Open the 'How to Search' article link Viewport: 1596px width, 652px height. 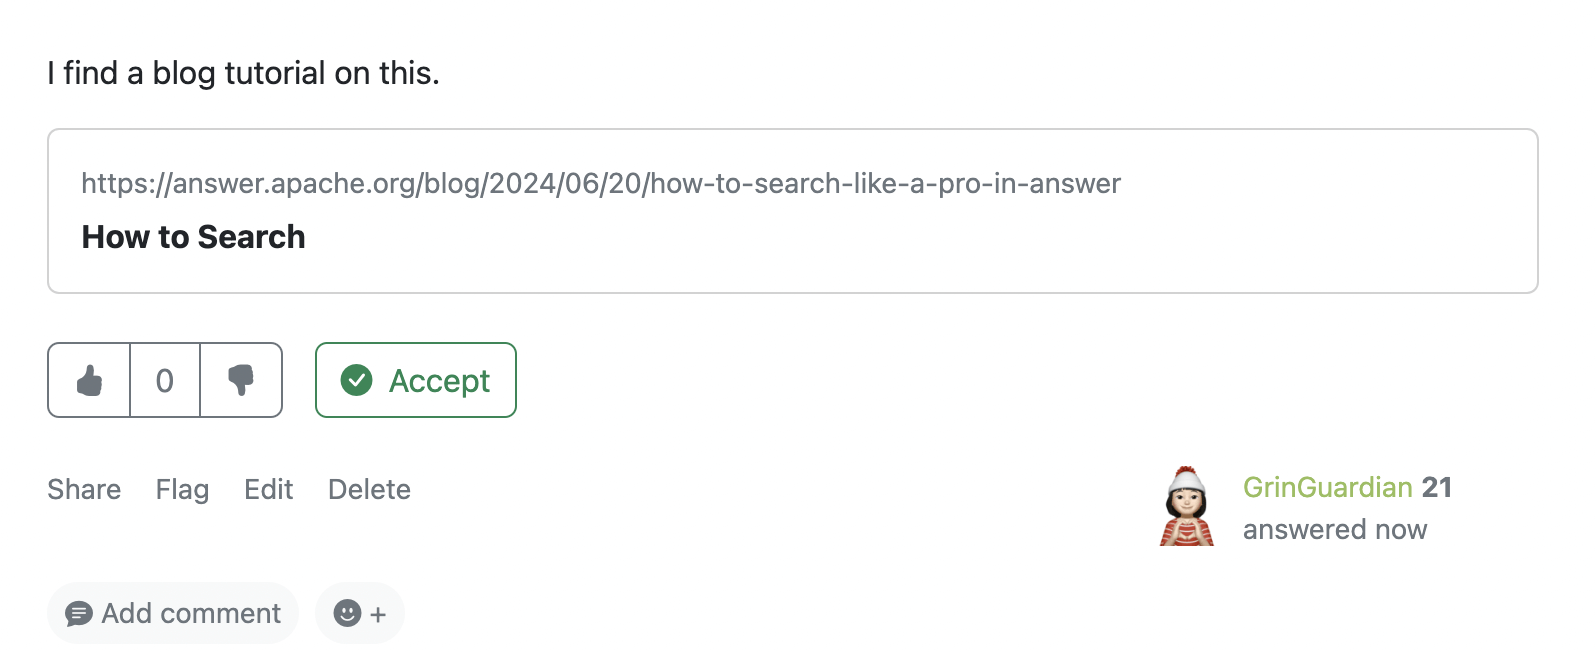(193, 237)
